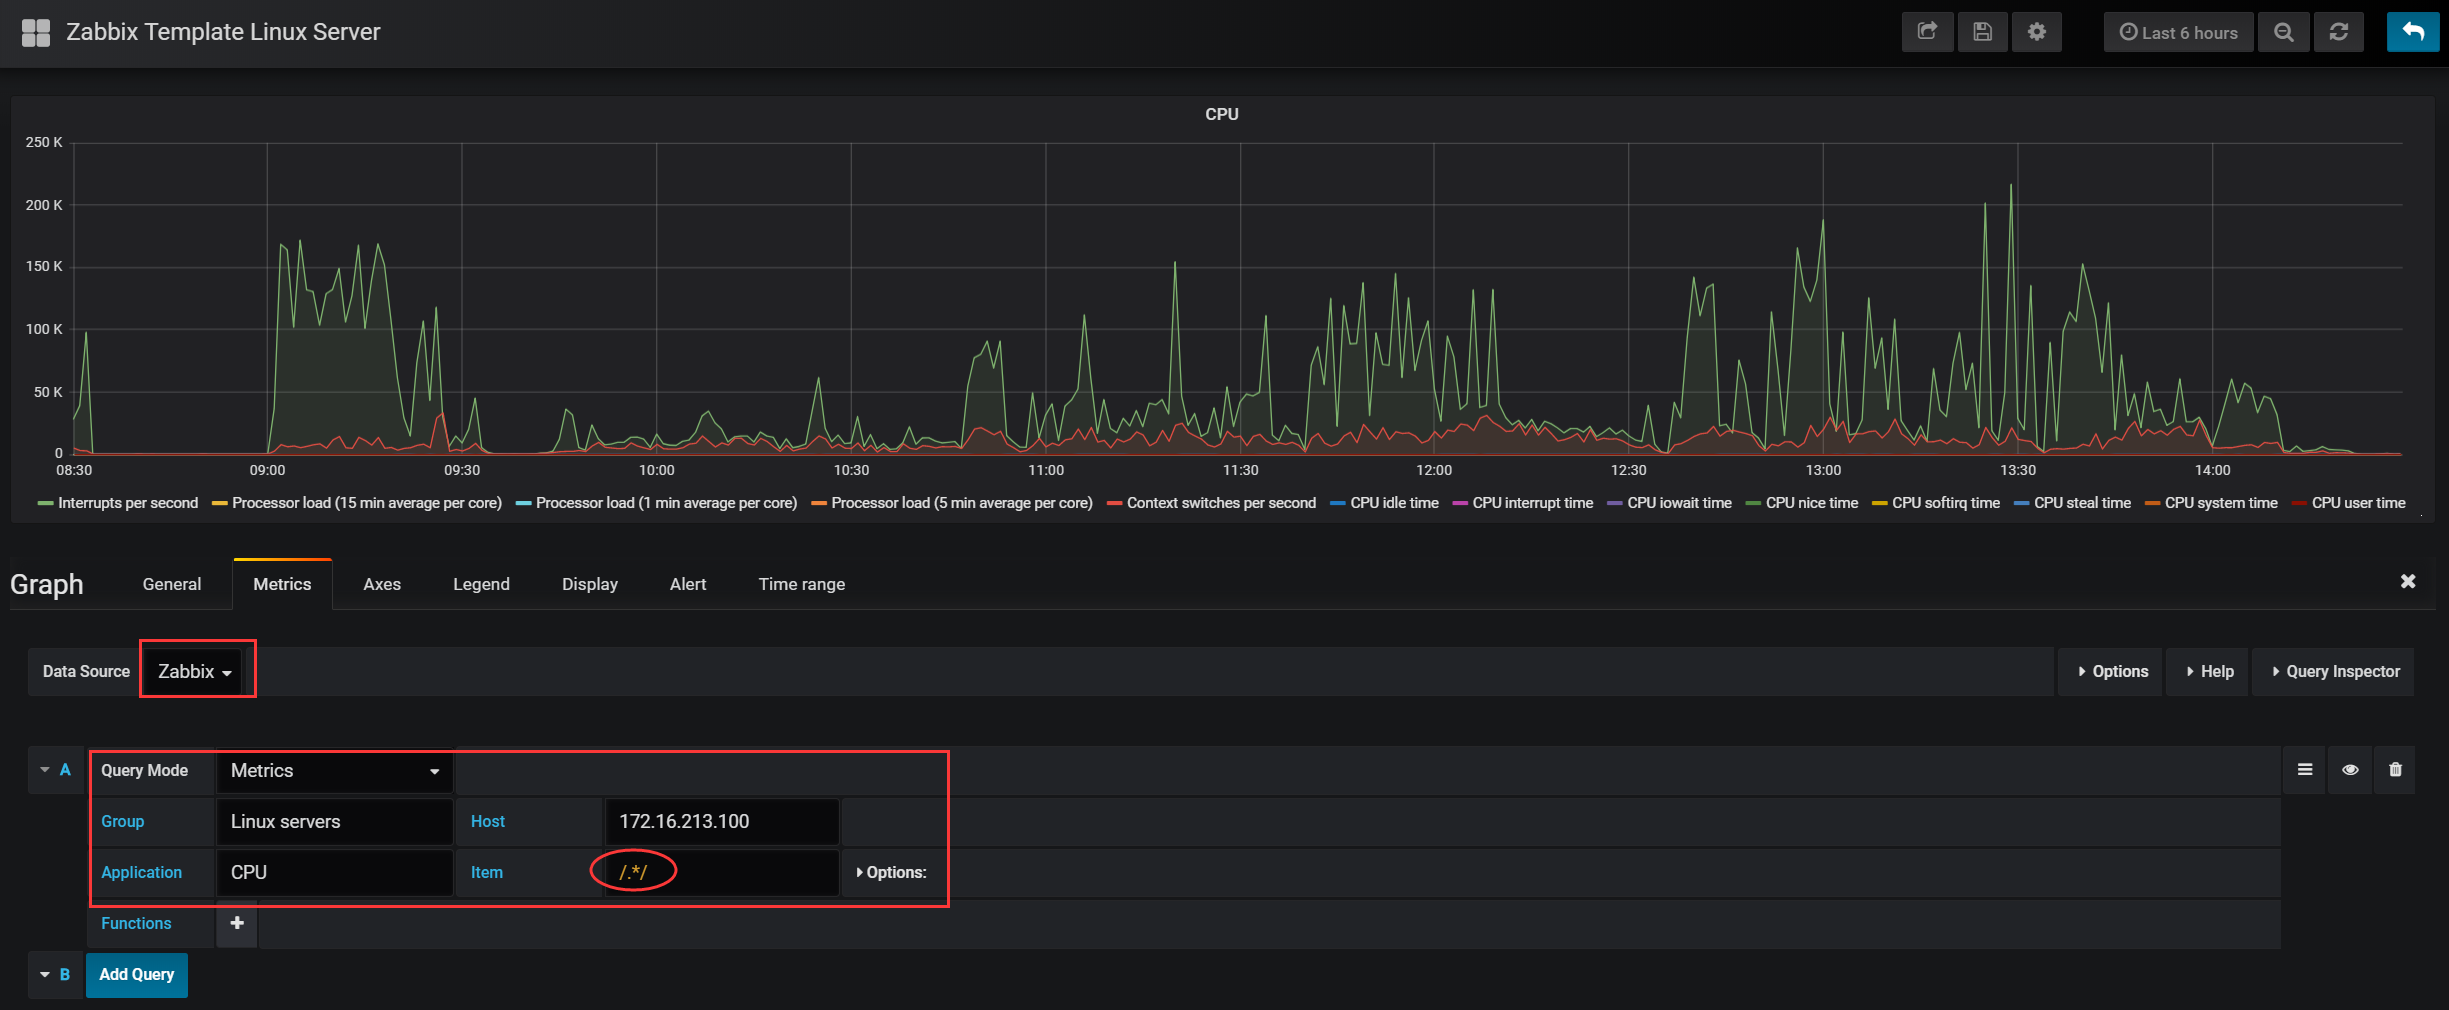Switch to the General tab
2449x1010 pixels.
point(172,584)
